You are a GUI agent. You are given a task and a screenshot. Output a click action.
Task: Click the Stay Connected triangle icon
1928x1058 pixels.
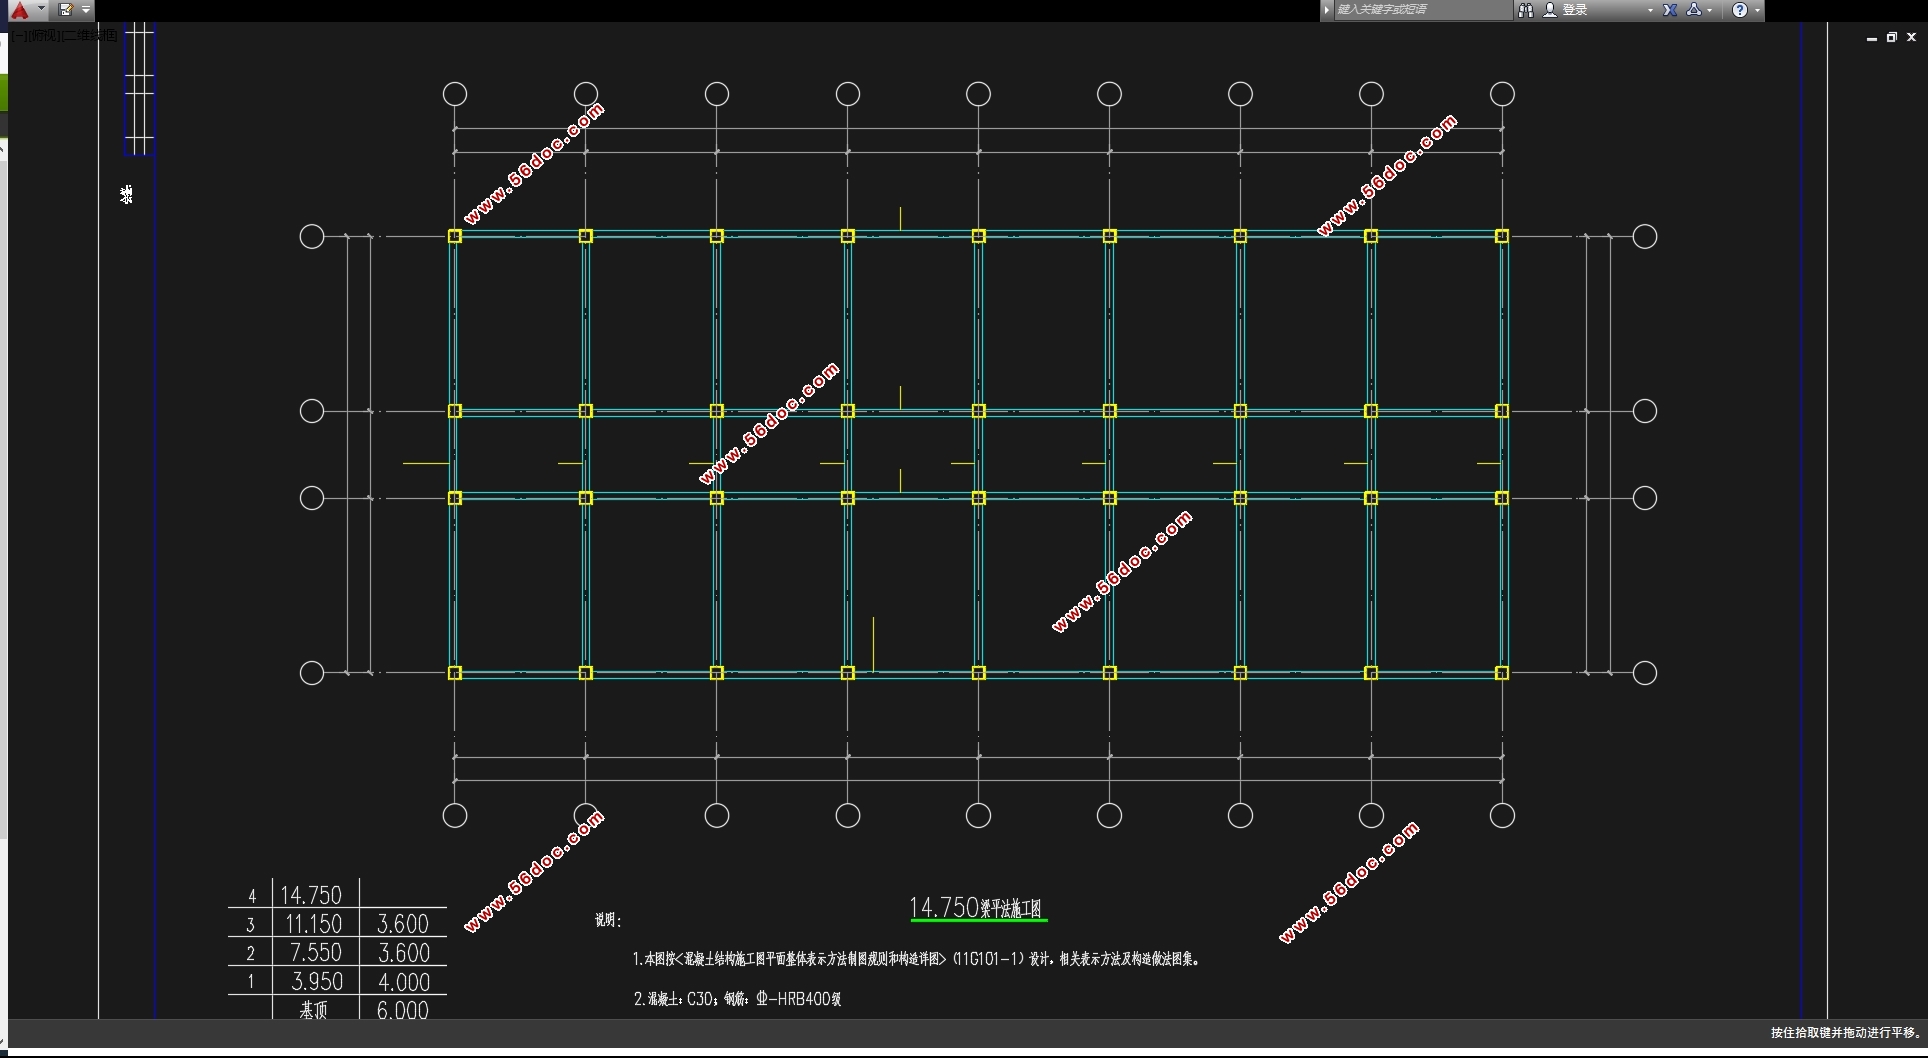(1693, 10)
